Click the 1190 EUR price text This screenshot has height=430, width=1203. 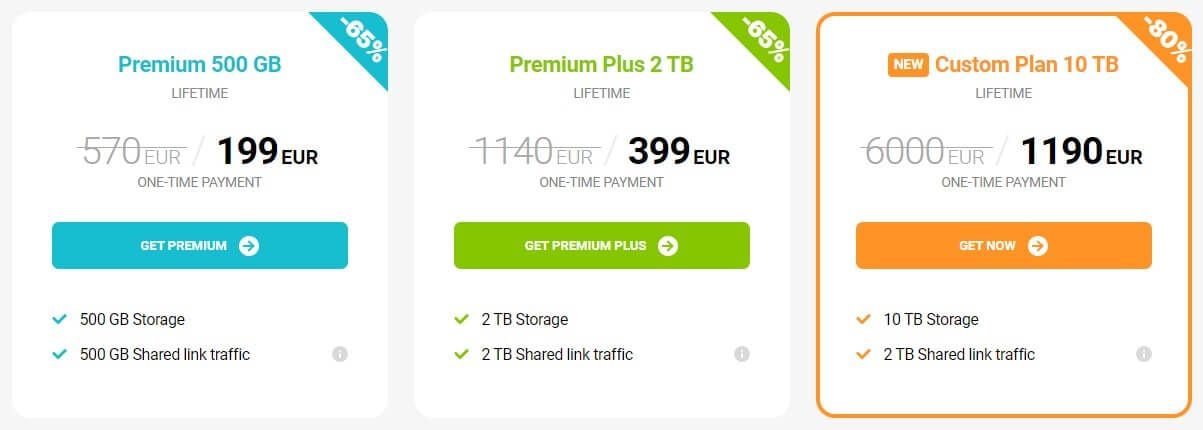(x=1081, y=152)
